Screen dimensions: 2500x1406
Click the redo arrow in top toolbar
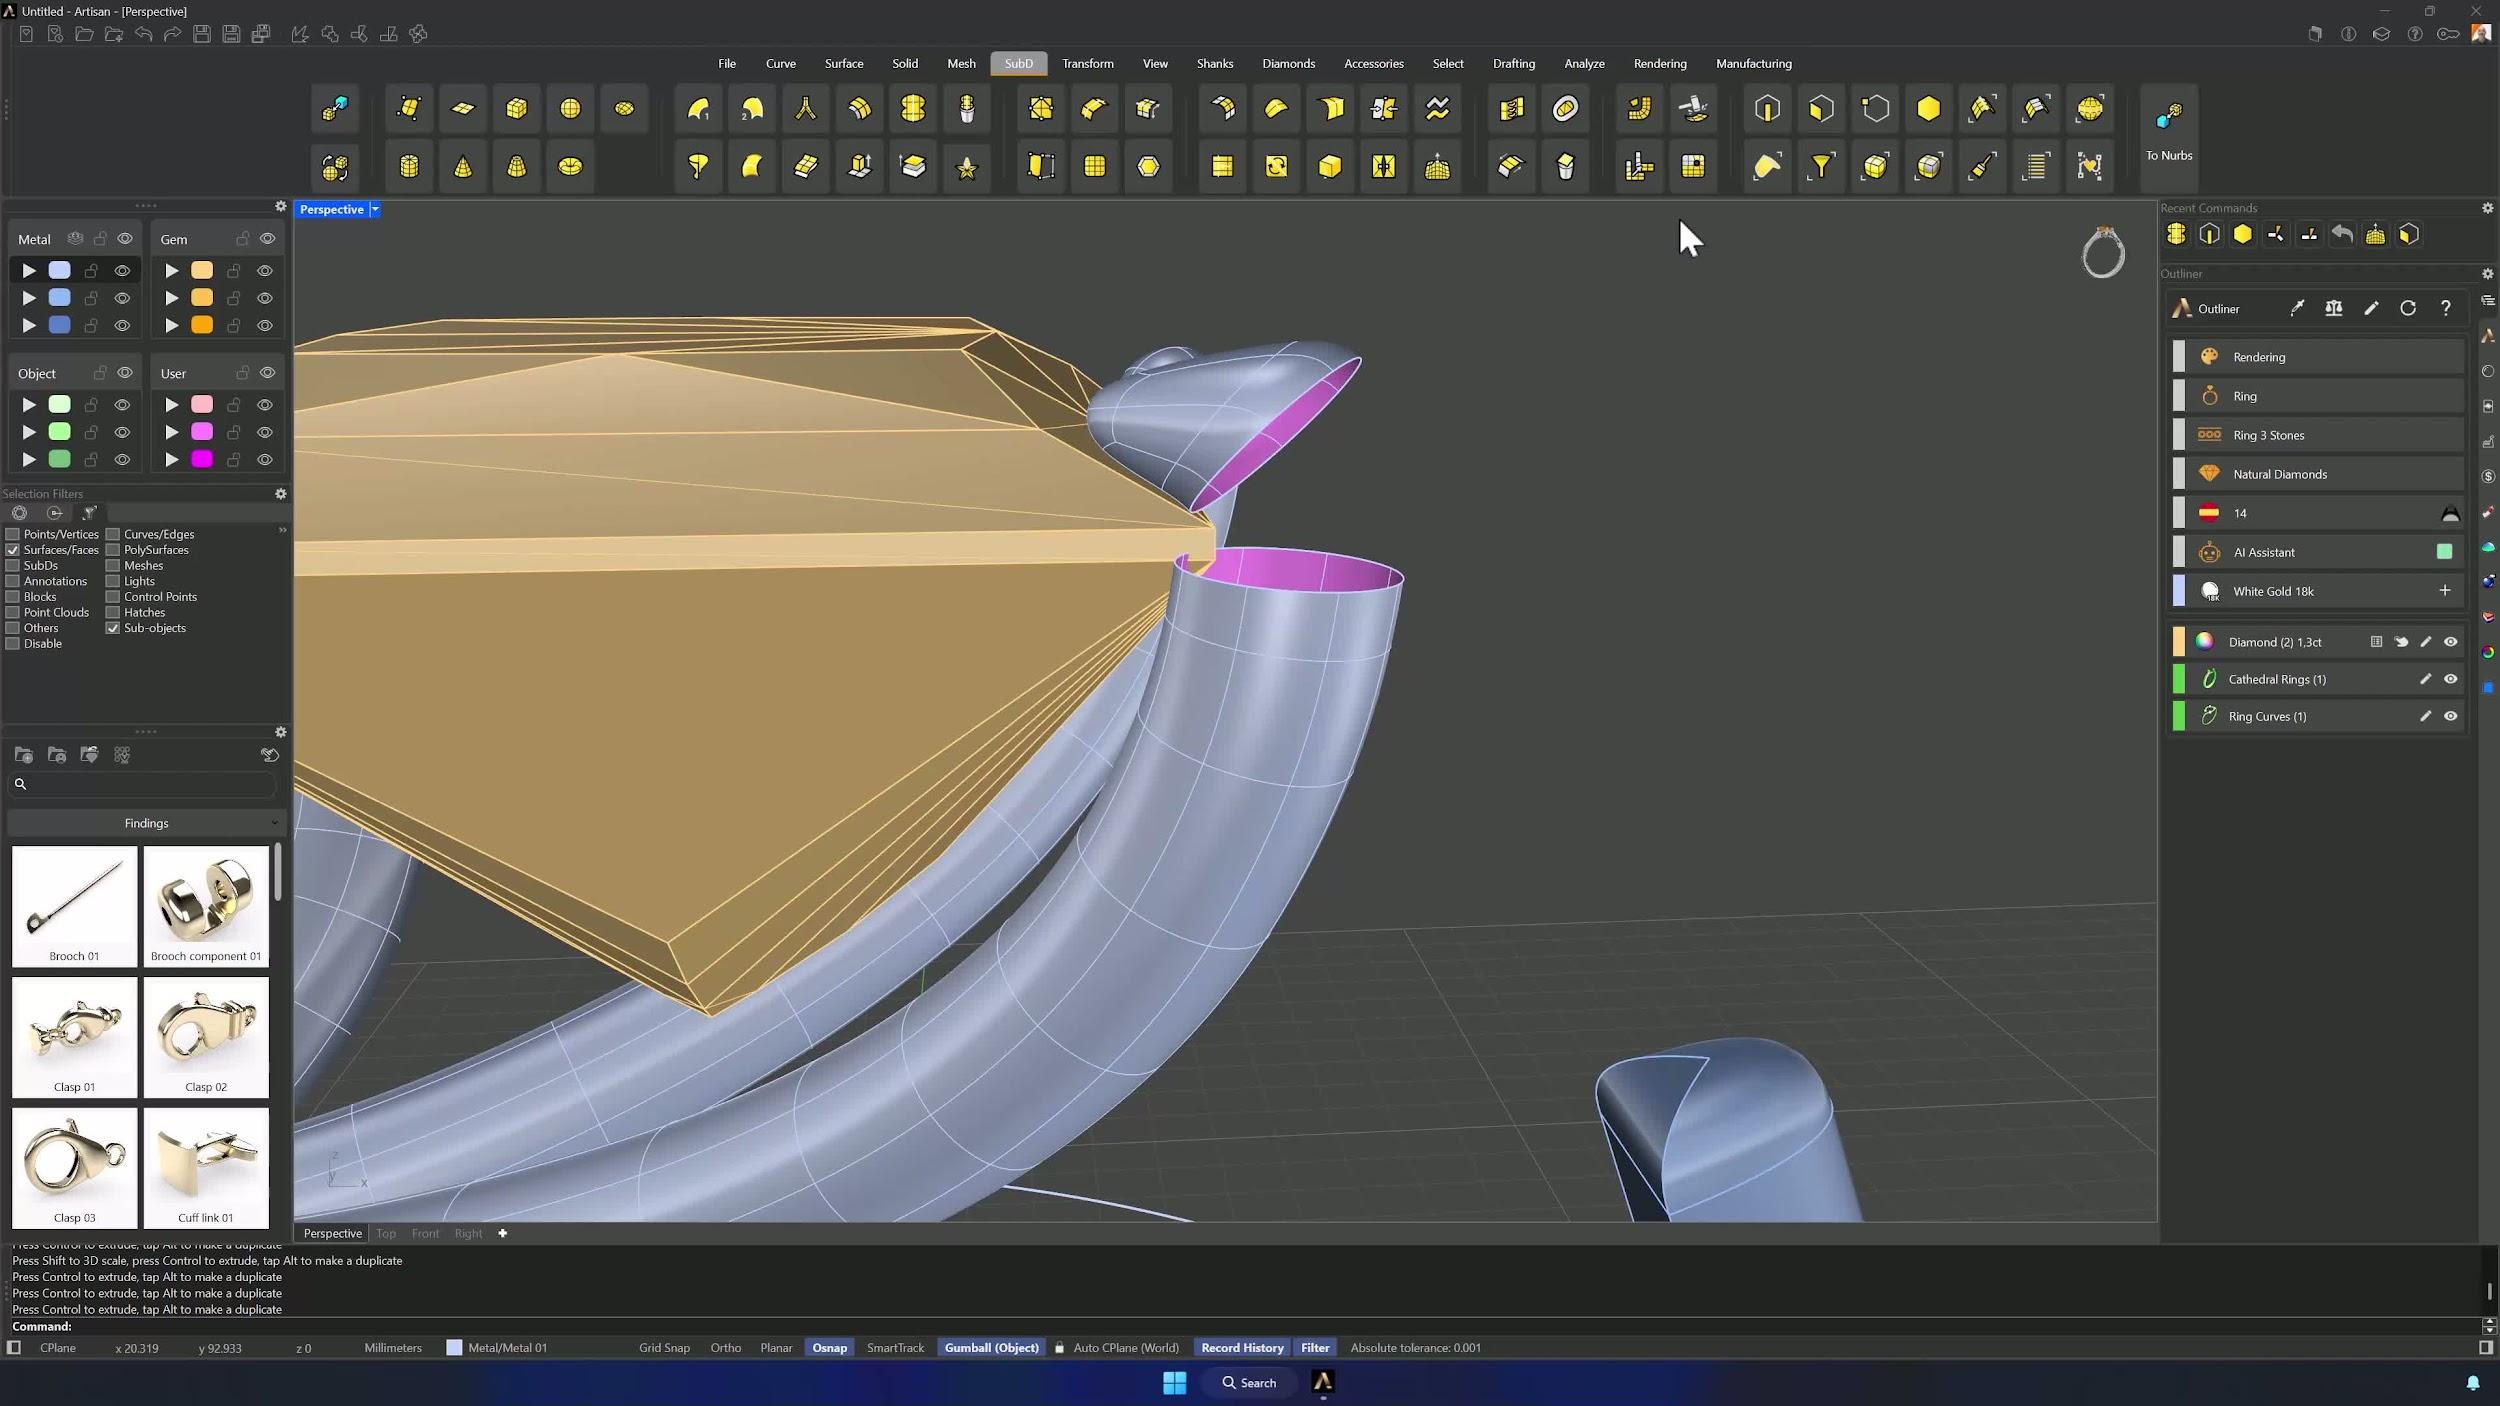[x=172, y=34]
